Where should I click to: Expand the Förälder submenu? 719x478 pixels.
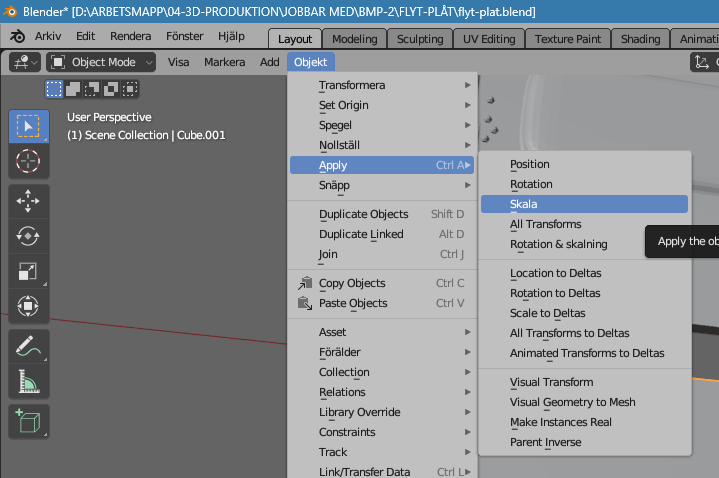click(382, 352)
